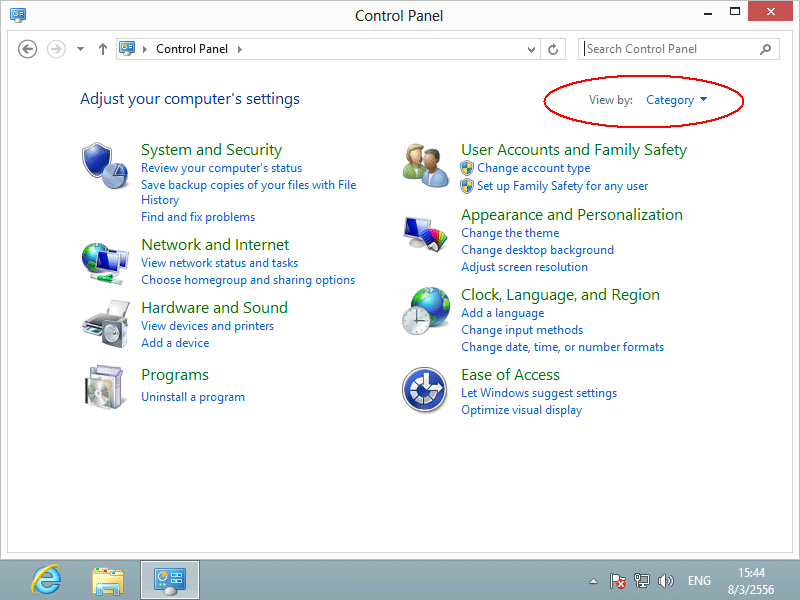Click Add a device link
Image resolution: width=800 pixels, height=600 pixels.
[175, 343]
